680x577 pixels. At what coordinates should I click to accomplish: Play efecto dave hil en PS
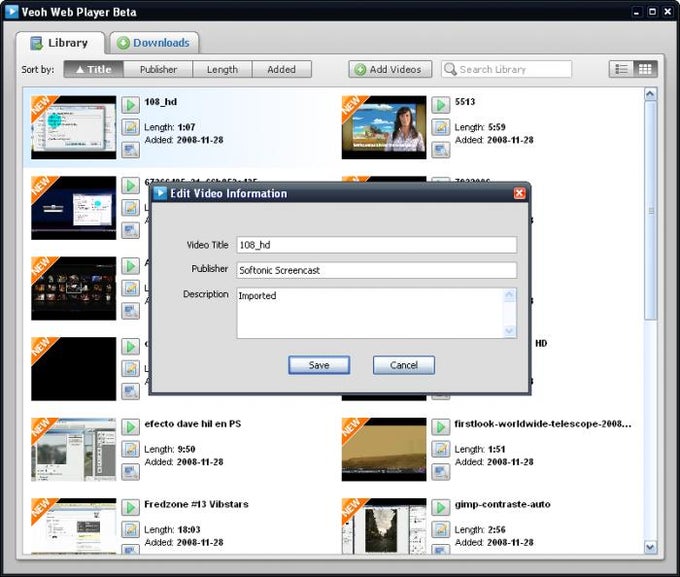pyautogui.click(x=131, y=427)
